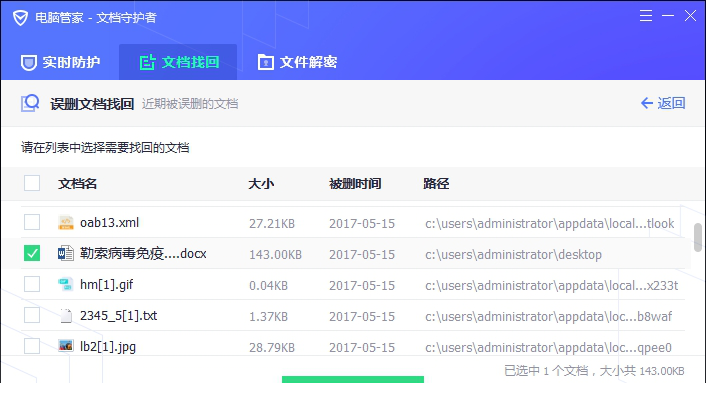Click the 27.21KB size value
This screenshot has width=706, height=398.
[x=272, y=224]
